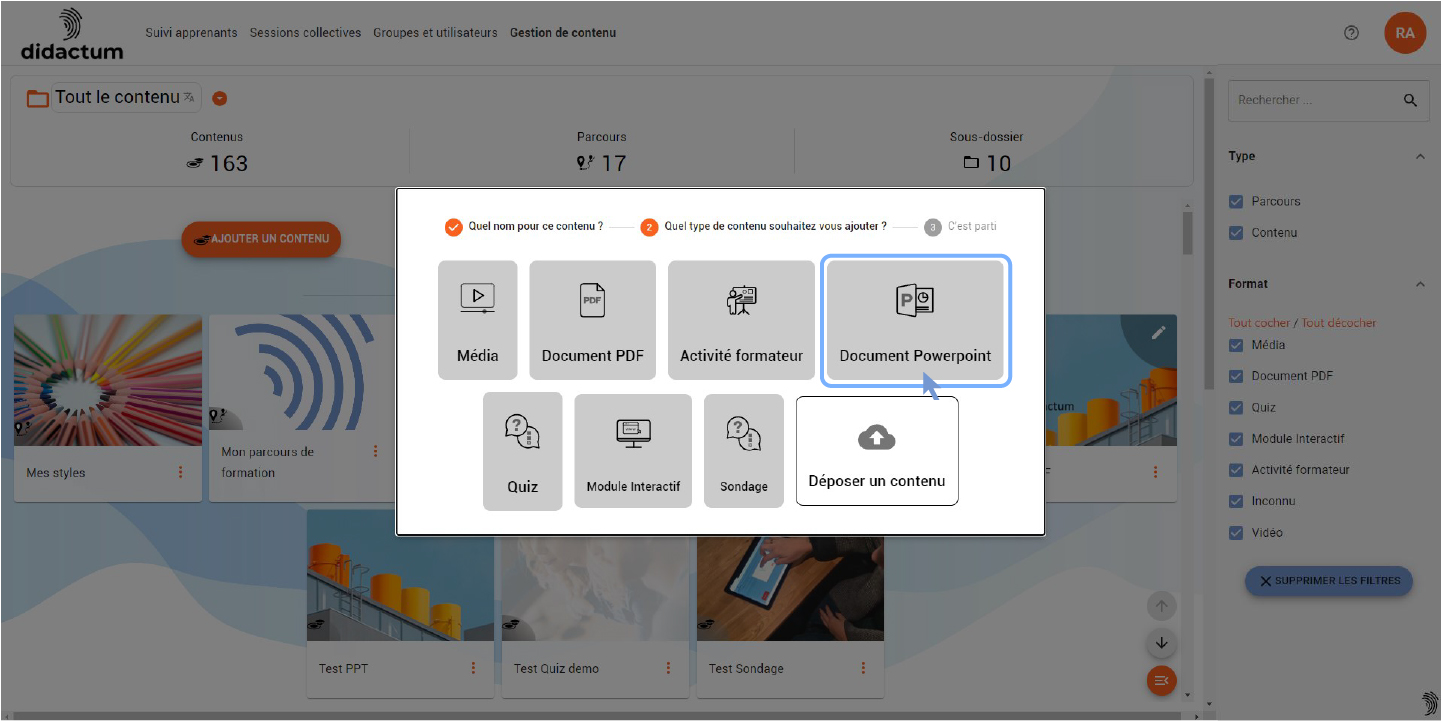Click Supprimer les filtres button
This screenshot has width=1442, height=721.
tap(1329, 581)
